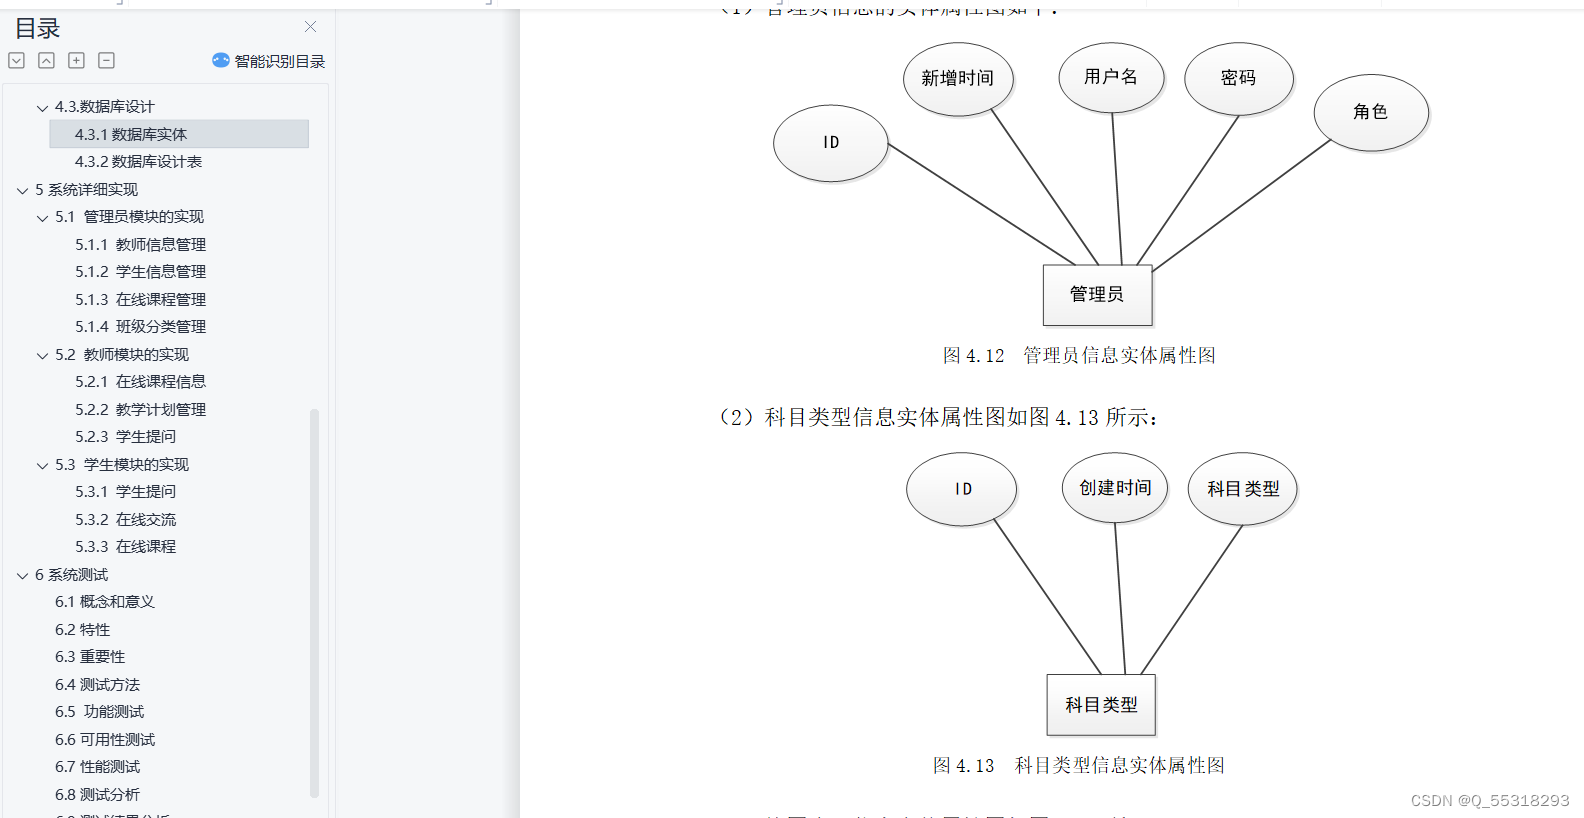Open 4.3.数据库设计 heading
The height and width of the screenshot is (818, 1584).
tap(105, 107)
